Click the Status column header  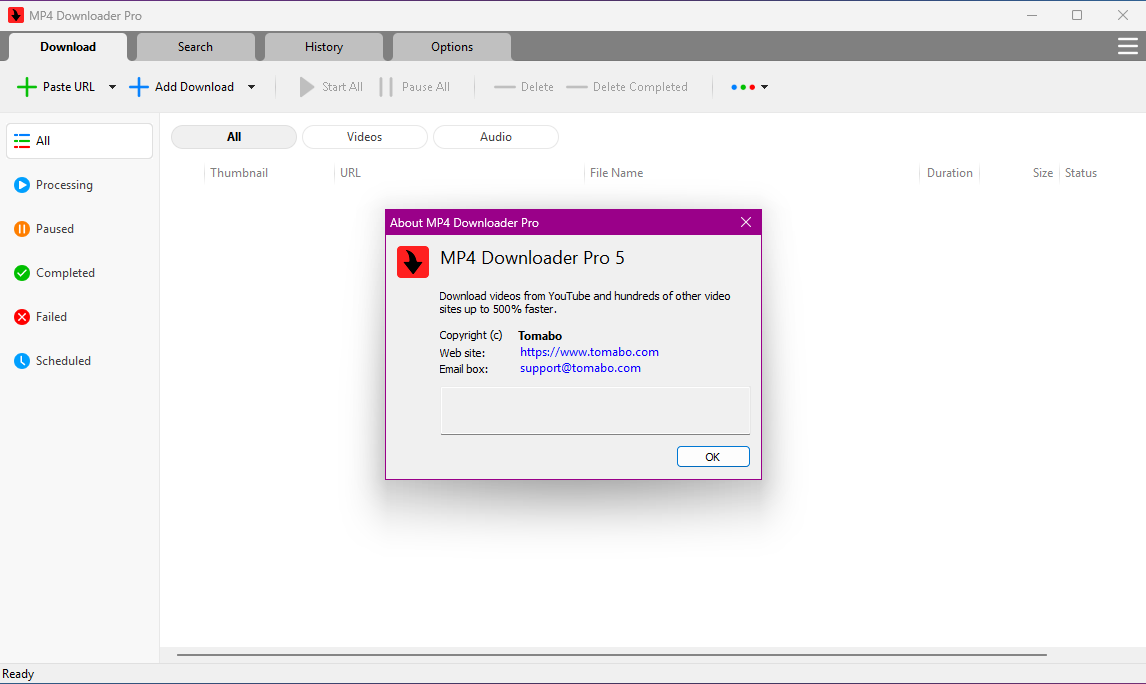click(x=1080, y=172)
